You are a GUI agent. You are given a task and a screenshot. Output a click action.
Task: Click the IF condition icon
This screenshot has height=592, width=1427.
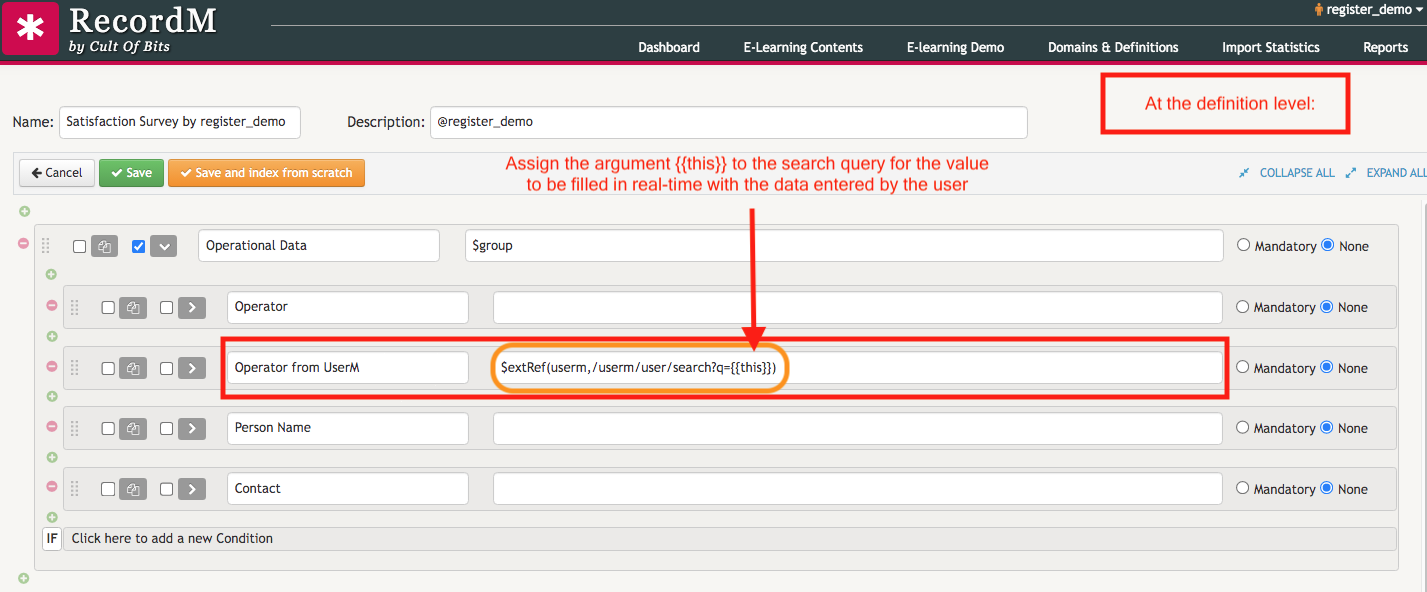point(52,538)
